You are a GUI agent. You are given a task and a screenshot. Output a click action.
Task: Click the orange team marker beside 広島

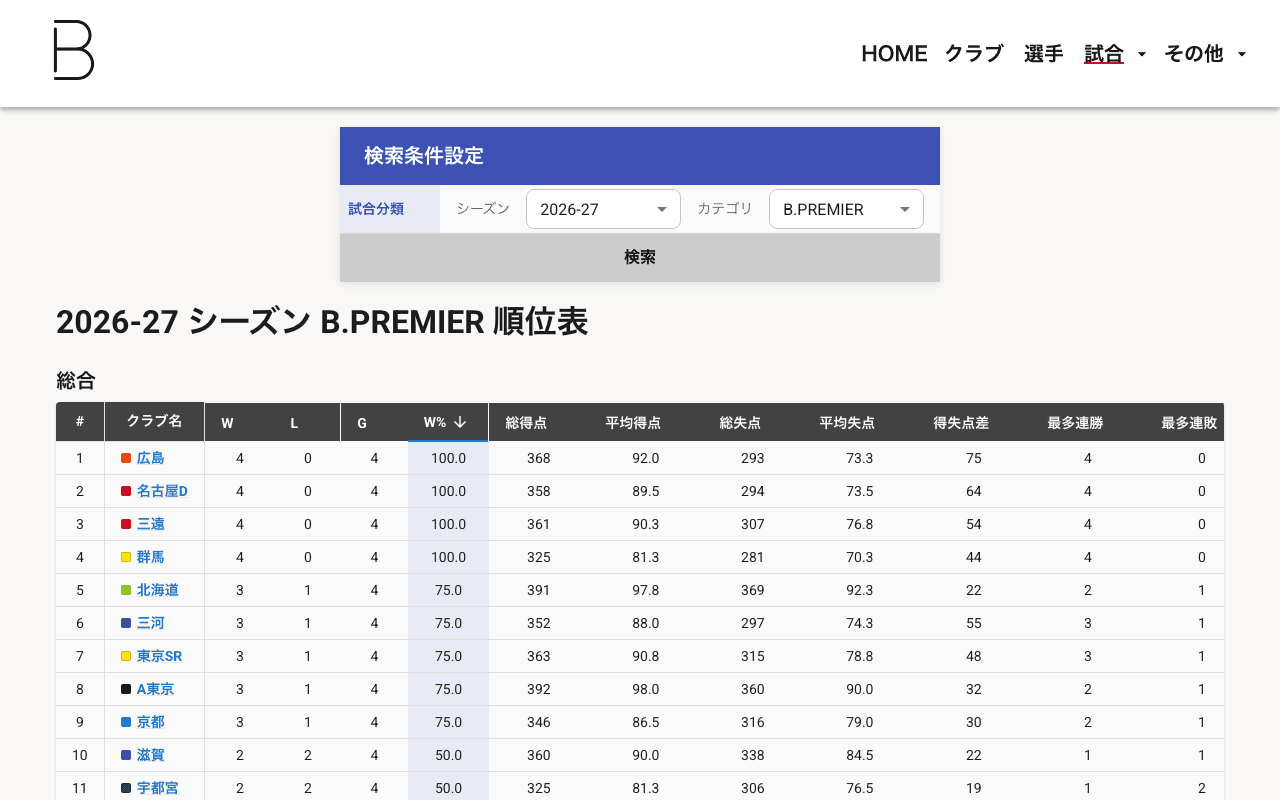126,458
